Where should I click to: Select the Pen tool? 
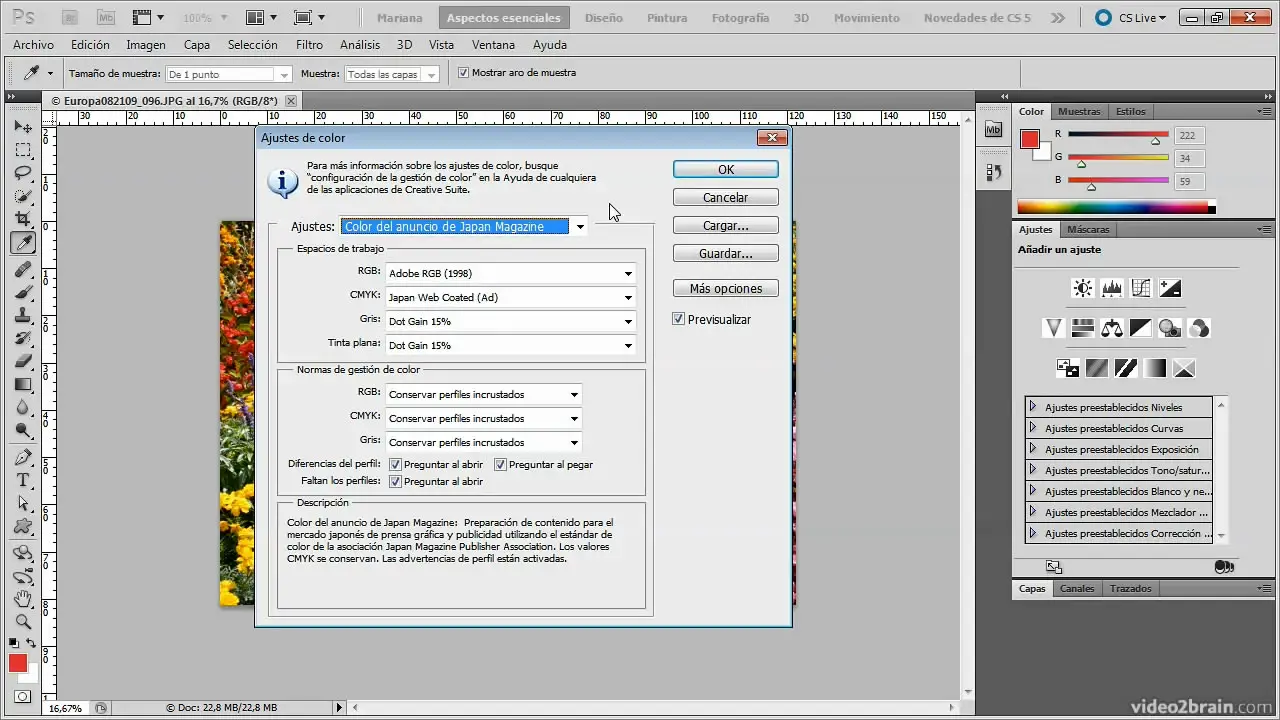22,457
